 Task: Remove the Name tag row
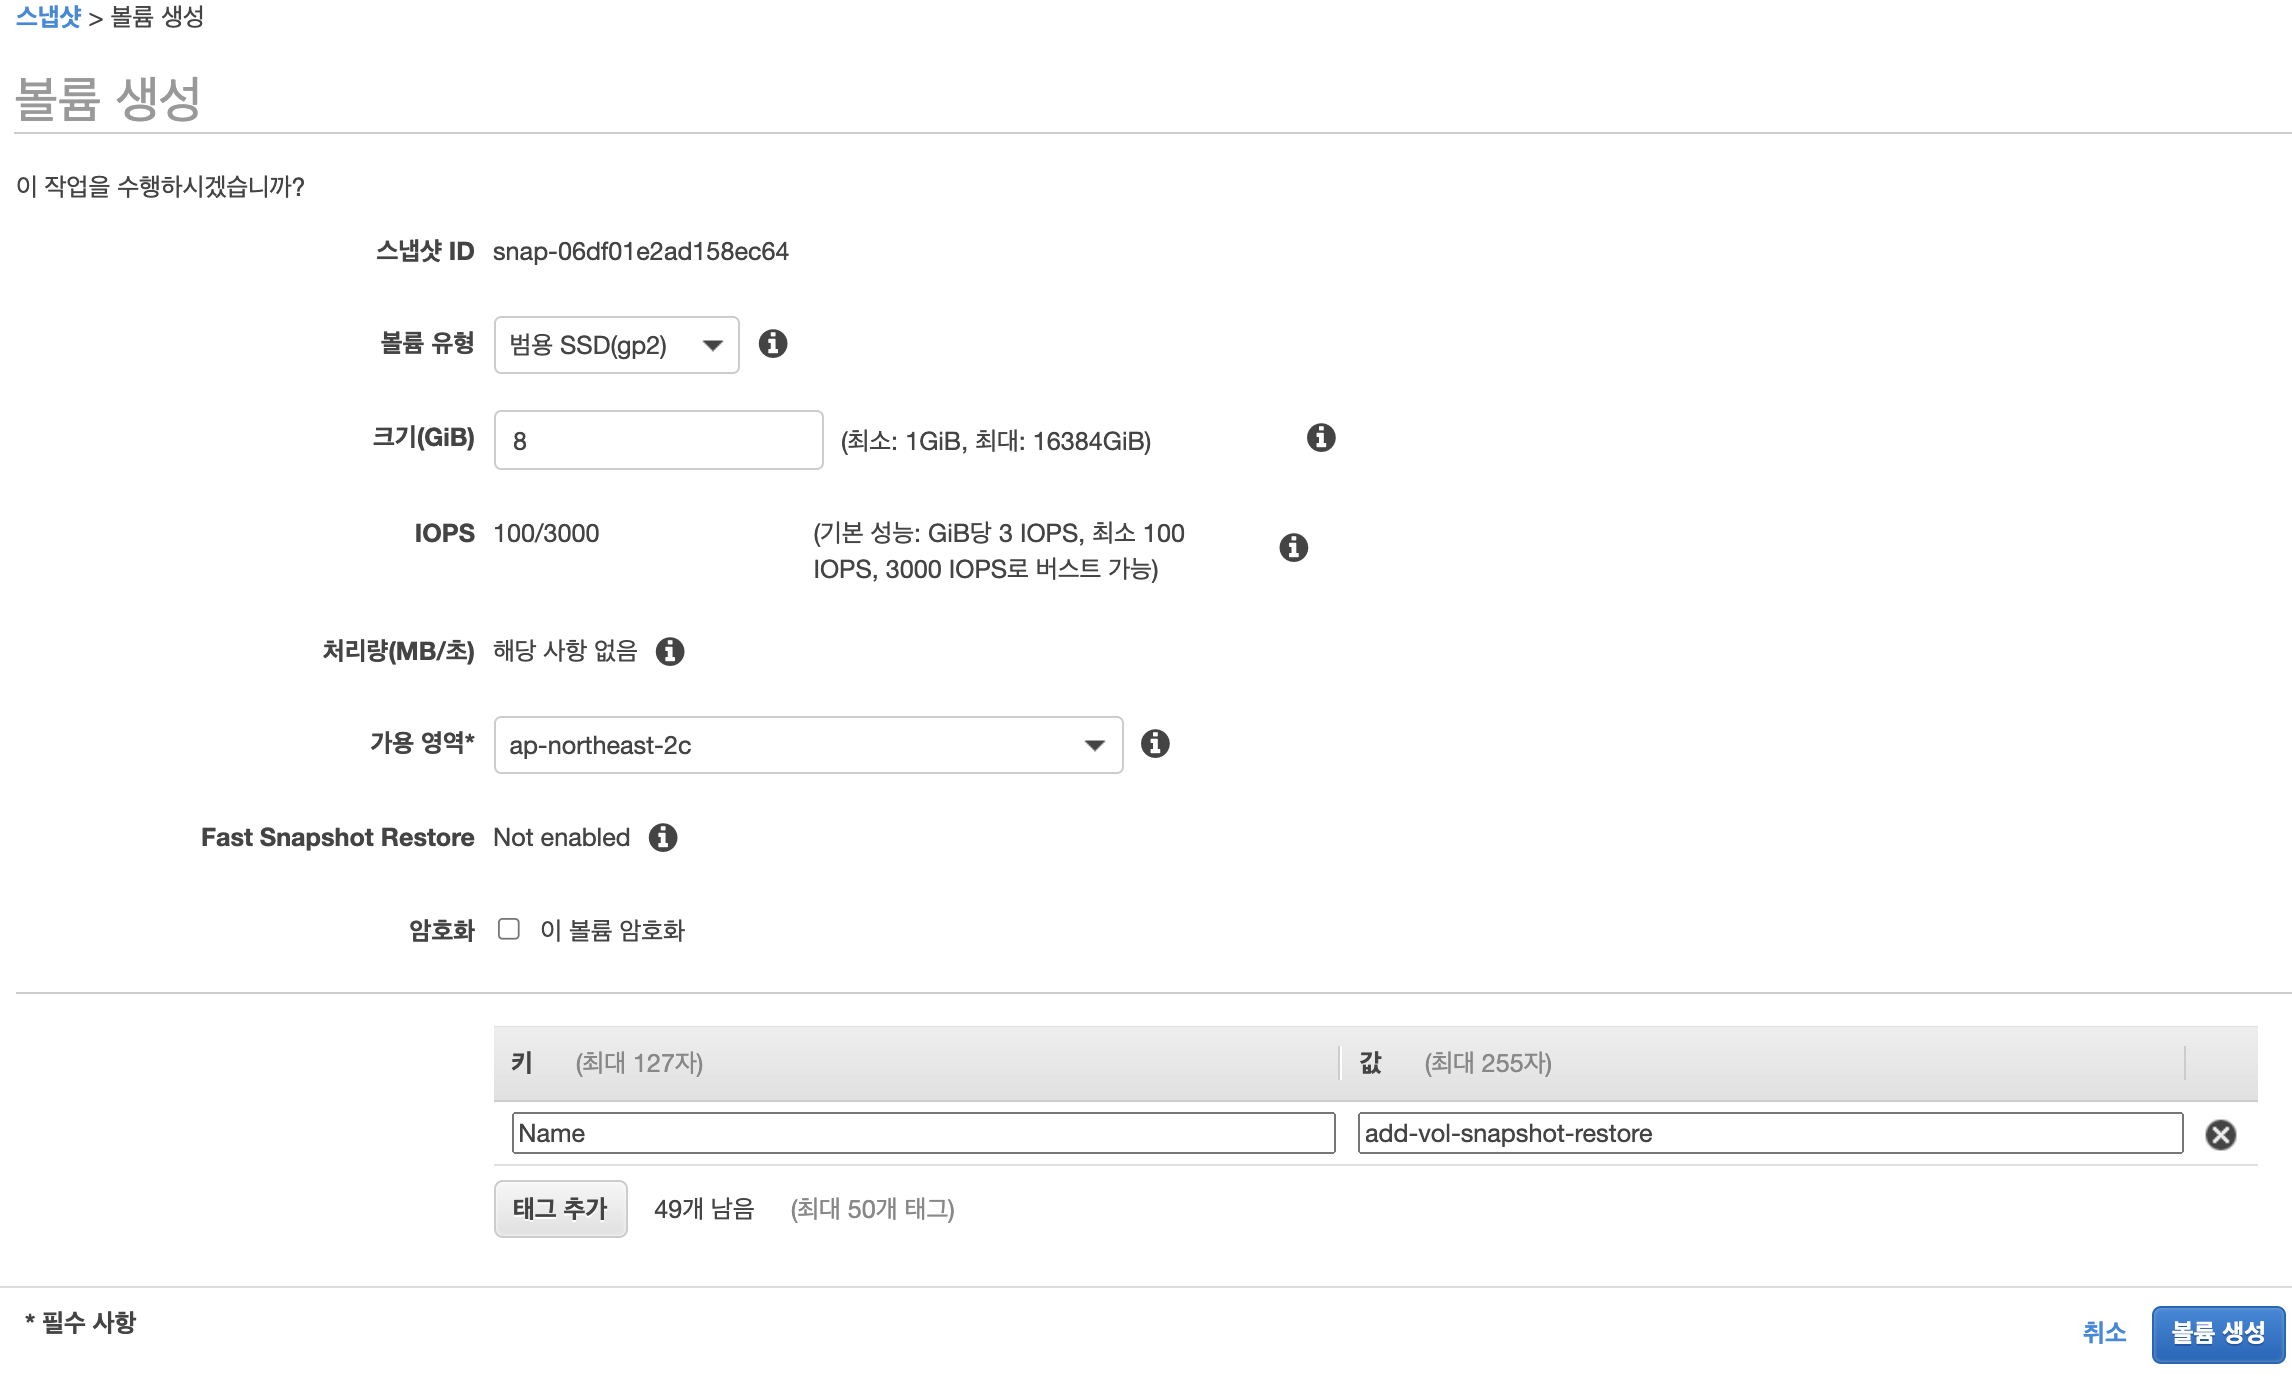[2220, 1134]
